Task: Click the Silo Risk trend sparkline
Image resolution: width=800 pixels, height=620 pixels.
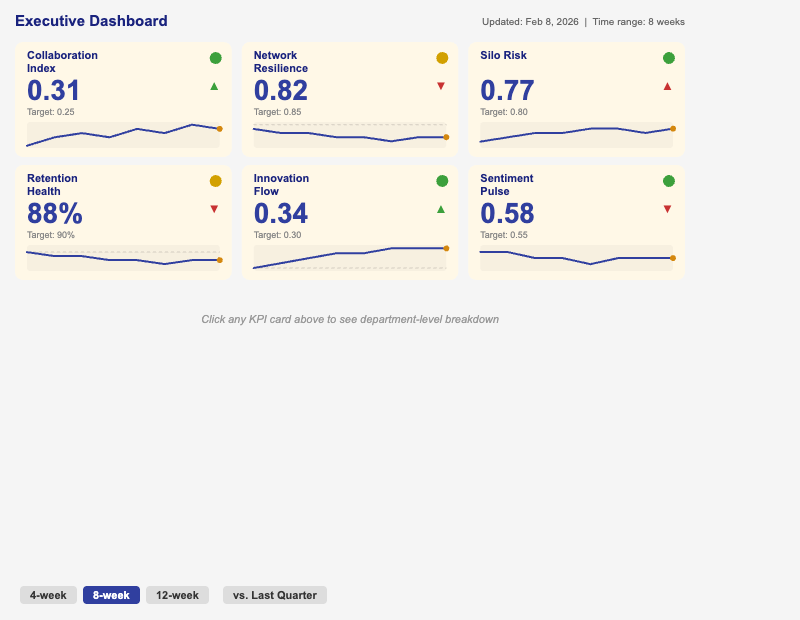Action: (x=576, y=134)
